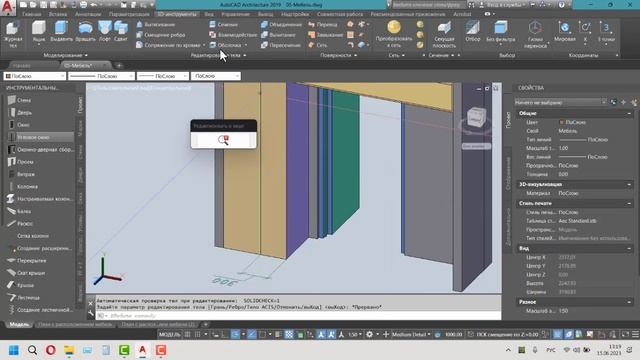
Task: Click the ViewCube in the viewport
Action: pyautogui.click(x=476, y=117)
